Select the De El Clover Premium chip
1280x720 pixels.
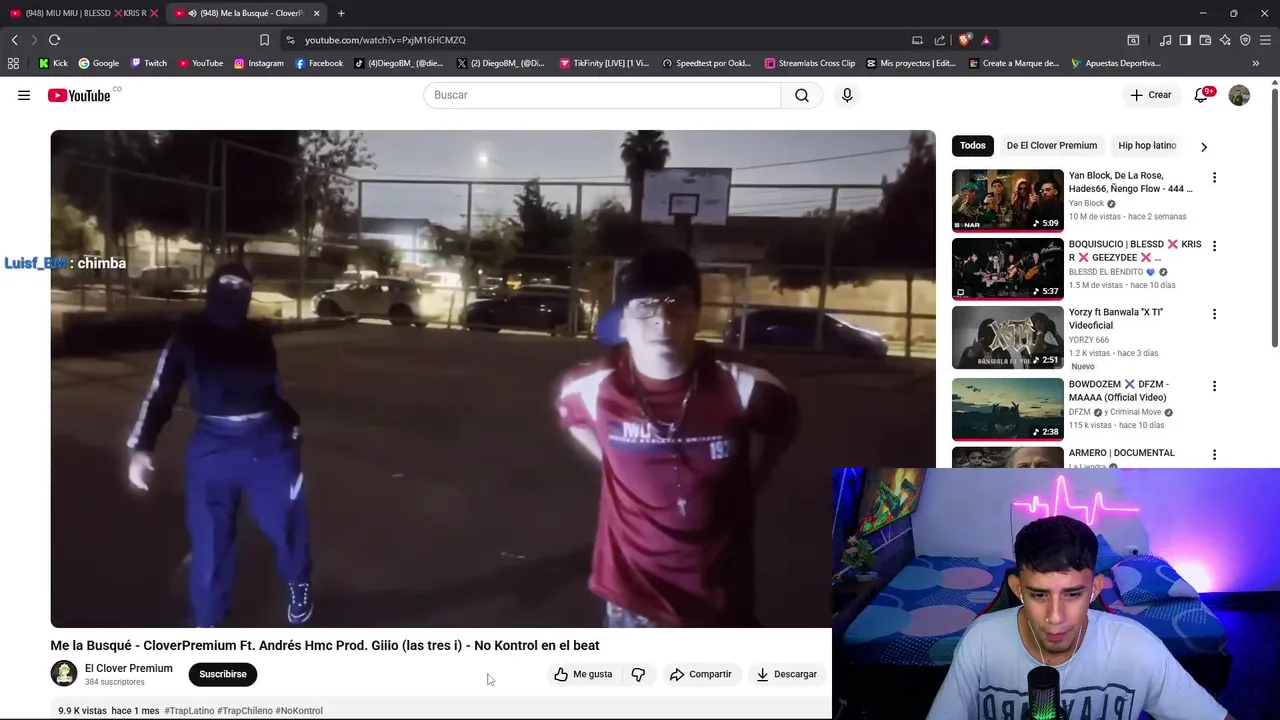point(1052,146)
